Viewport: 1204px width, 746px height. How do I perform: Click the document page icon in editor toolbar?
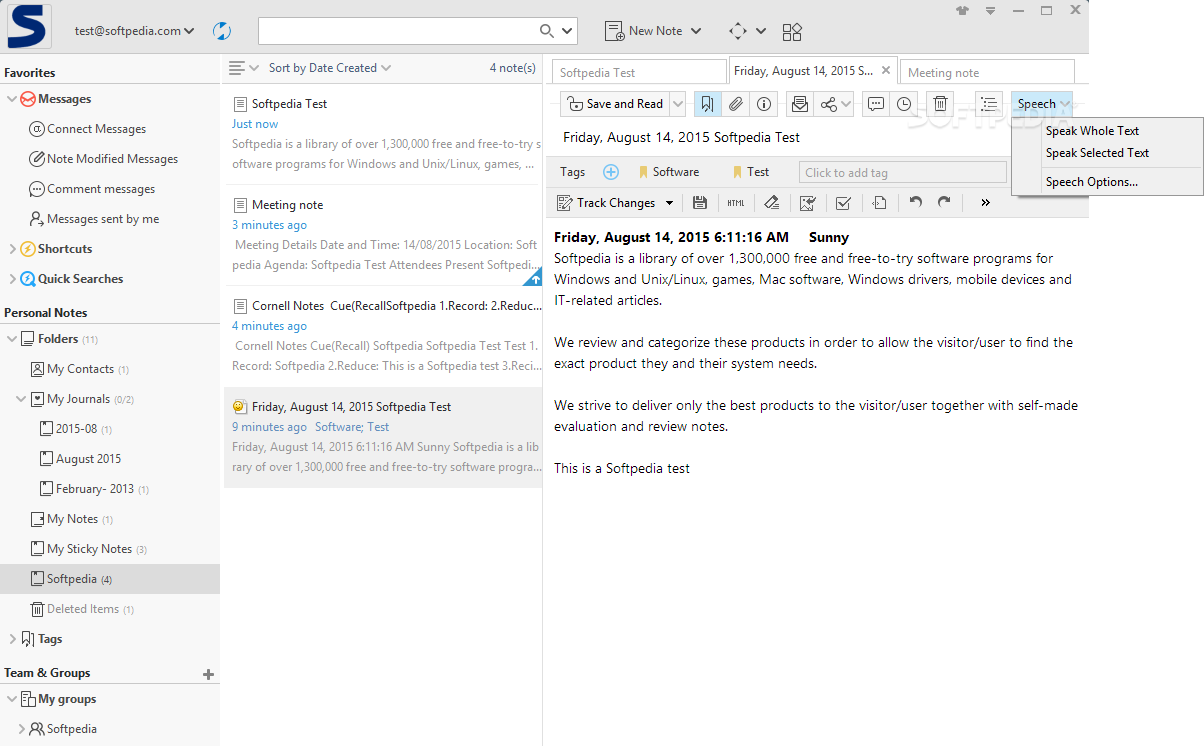879,203
